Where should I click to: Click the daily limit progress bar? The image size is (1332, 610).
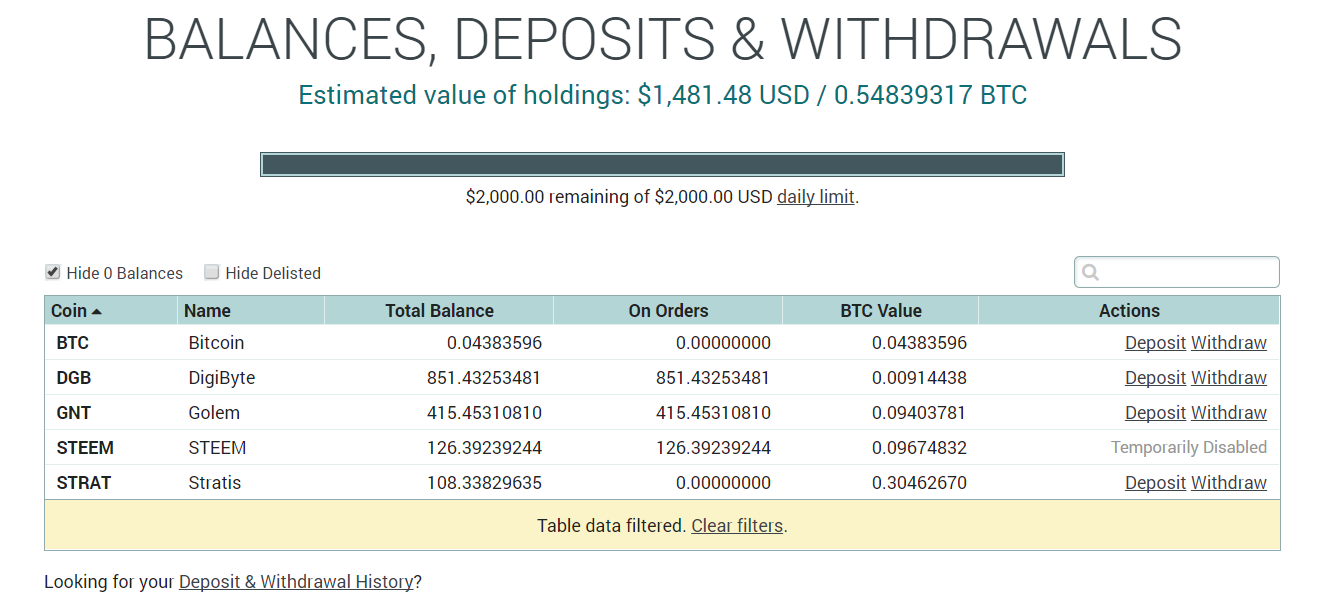(662, 165)
